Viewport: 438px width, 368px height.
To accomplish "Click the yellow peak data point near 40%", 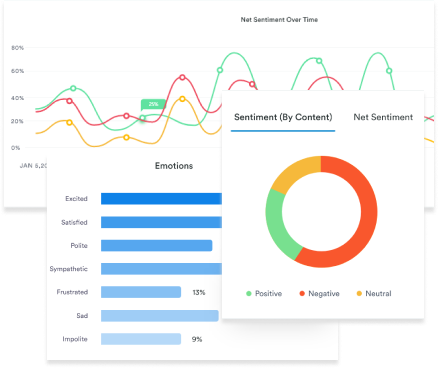I will pyautogui.click(x=182, y=99).
